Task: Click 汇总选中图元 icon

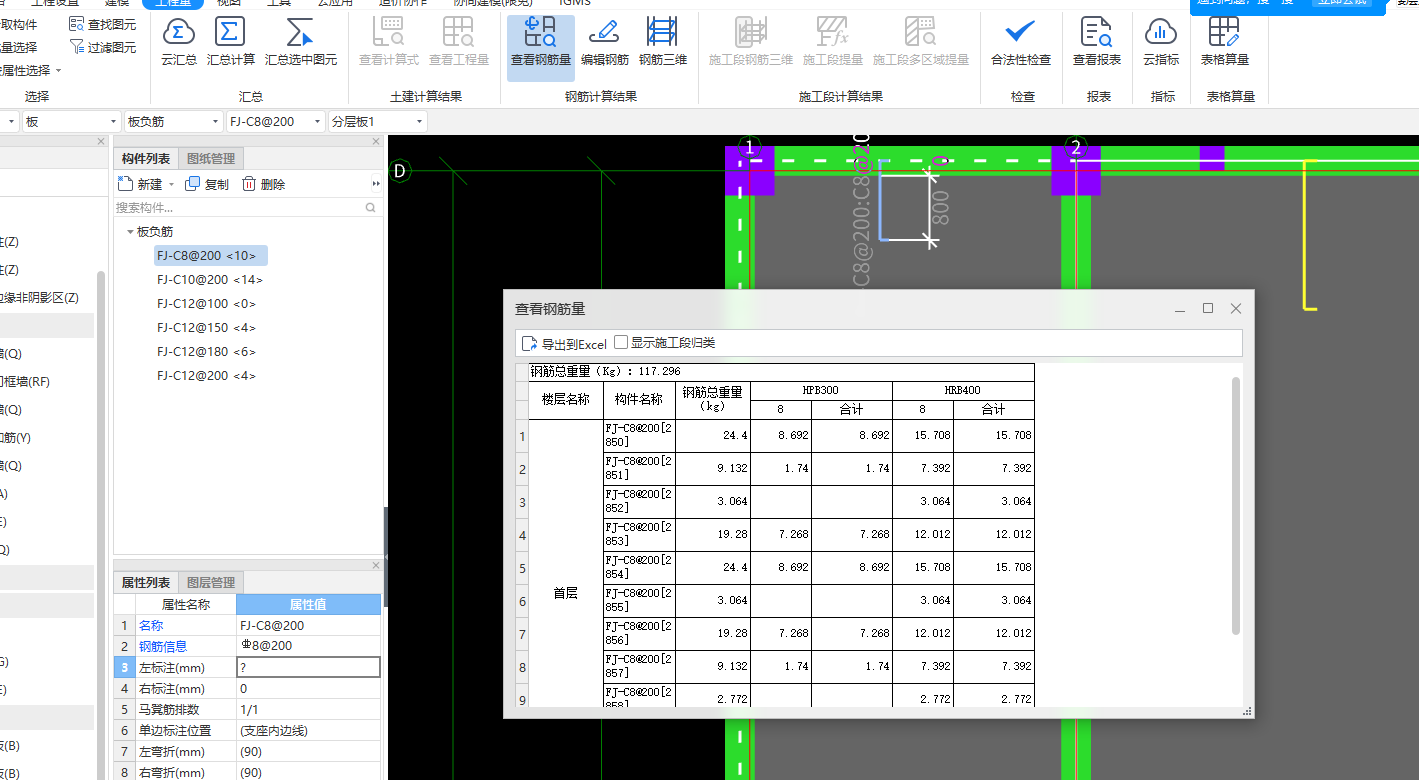Action: pos(301,33)
